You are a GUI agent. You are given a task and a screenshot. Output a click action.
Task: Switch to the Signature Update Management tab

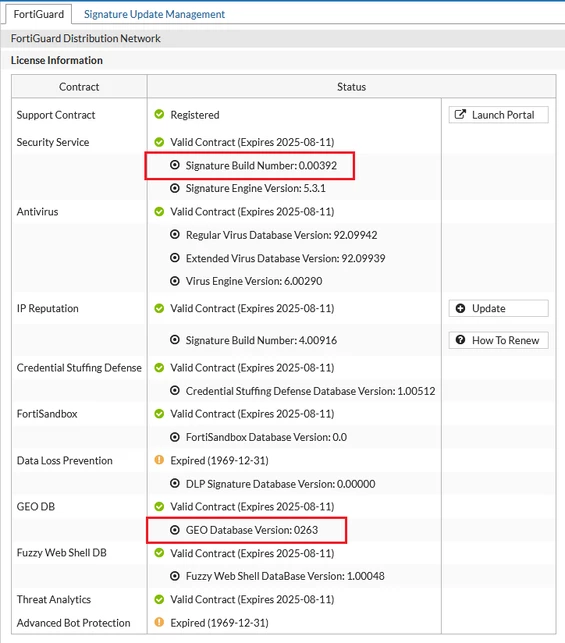tap(154, 14)
